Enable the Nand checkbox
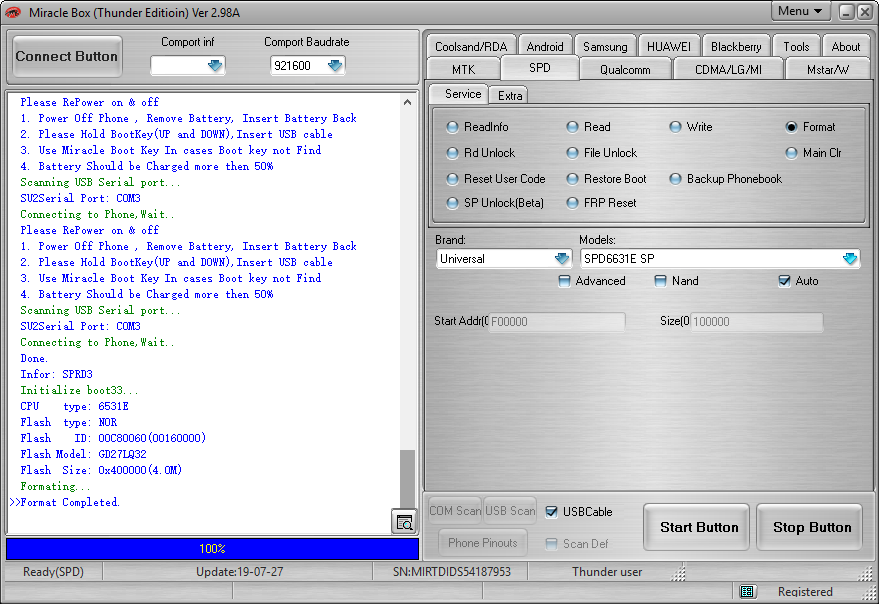 pyautogui.click(x=661, y=281)
